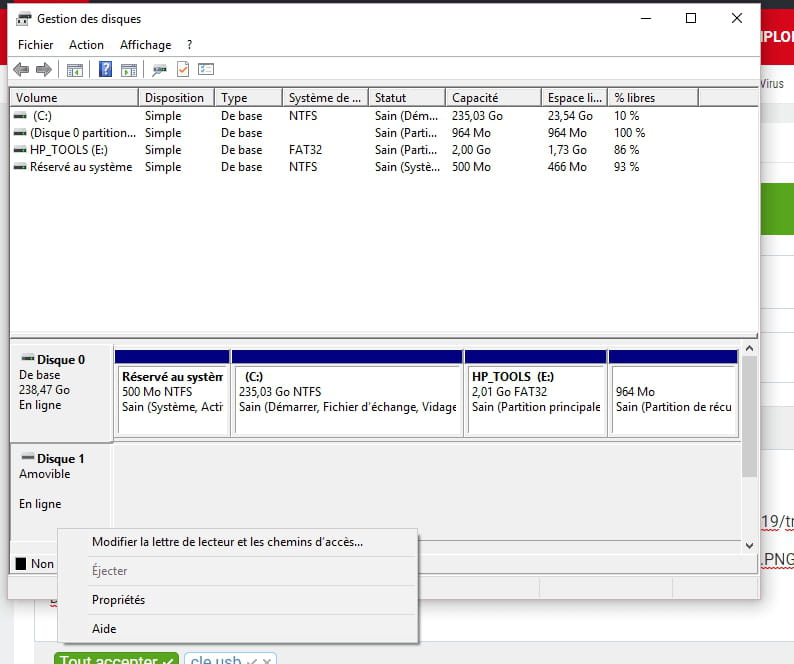This screenshot has width=794, height=664.
Task: Click the rescan disks toolbar icon
Action: [x=159, y=70]
